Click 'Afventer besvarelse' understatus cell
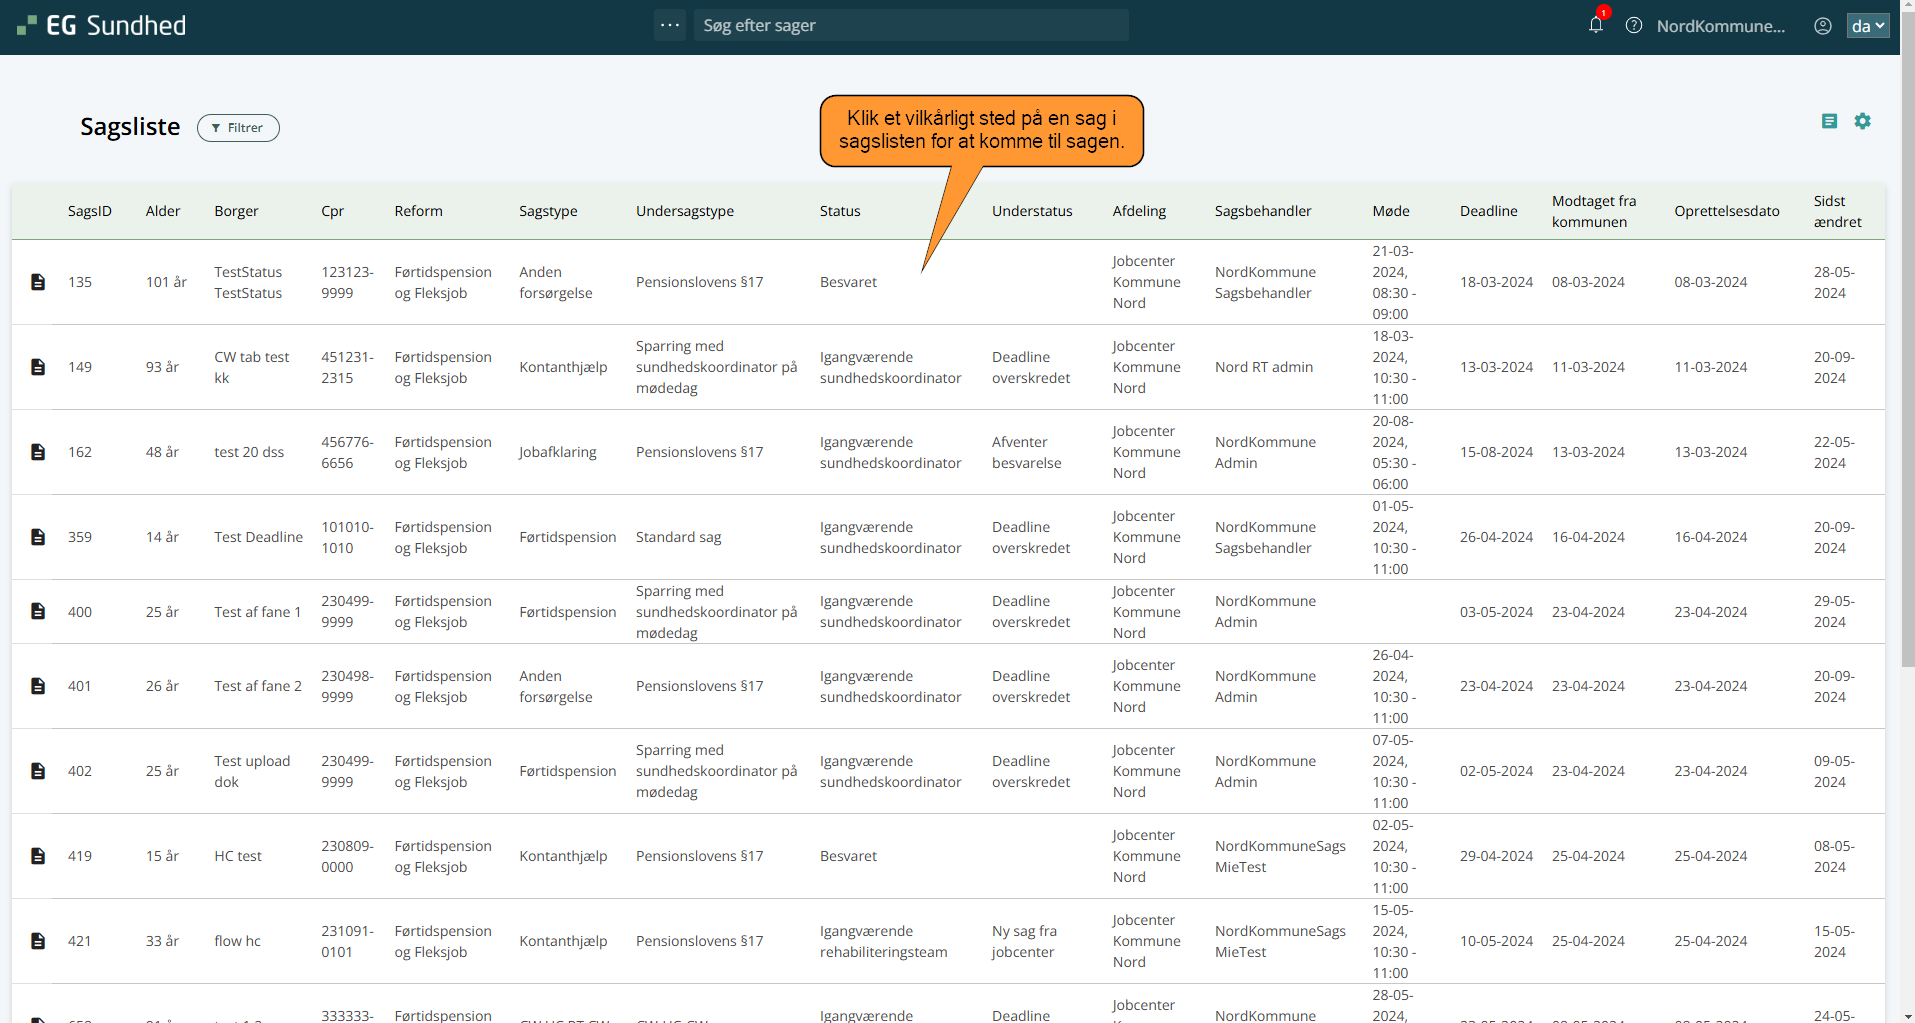 (x=1027, y=452)
